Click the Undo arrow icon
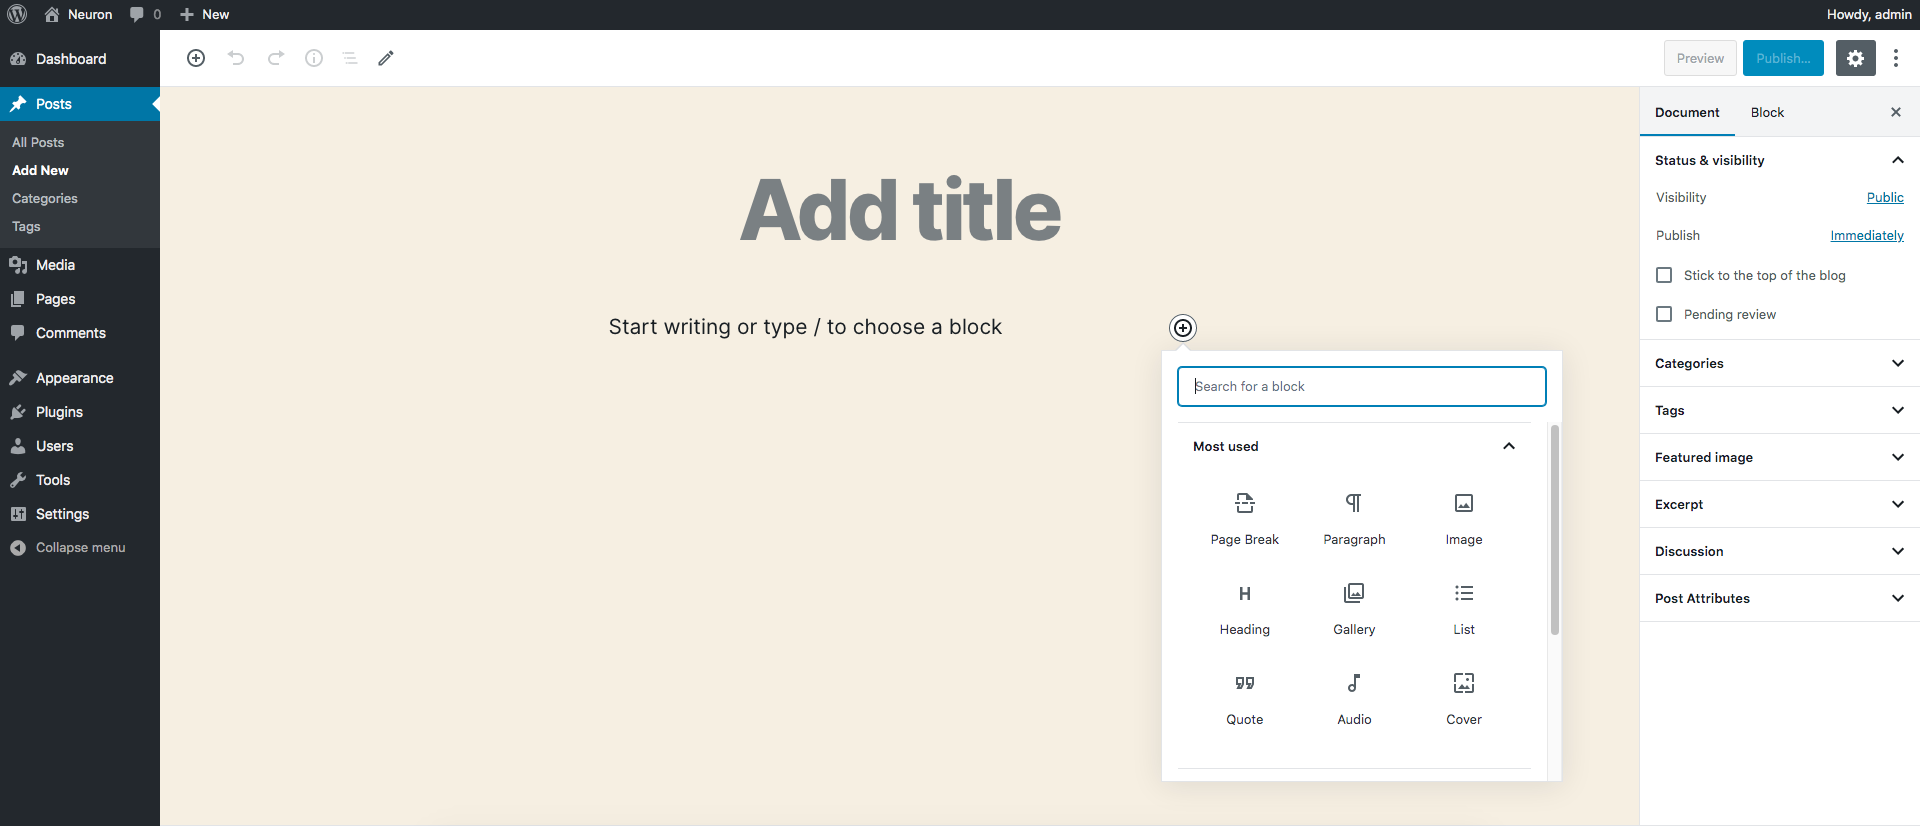Viewport: 1920px width, 826px height. click(x=236, y=58)
